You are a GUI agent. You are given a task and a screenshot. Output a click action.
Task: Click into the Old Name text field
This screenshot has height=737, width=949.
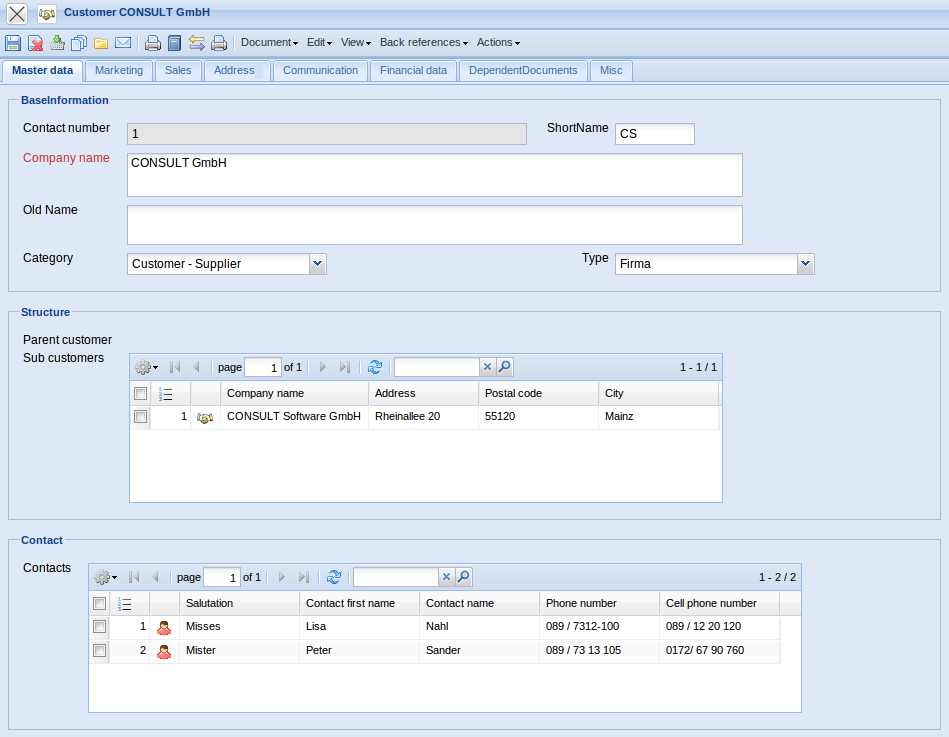click(x=434, y=225)
